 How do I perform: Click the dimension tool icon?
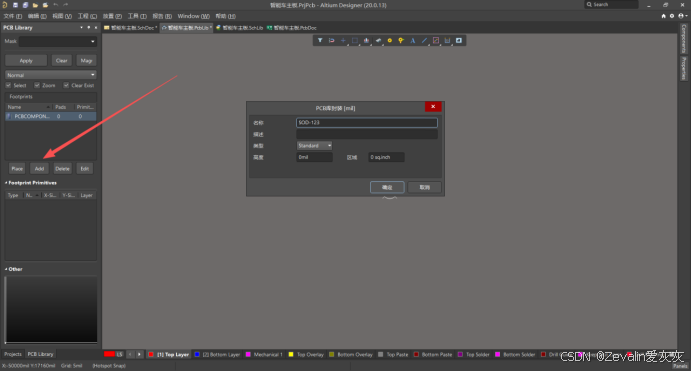click(448, 41)
